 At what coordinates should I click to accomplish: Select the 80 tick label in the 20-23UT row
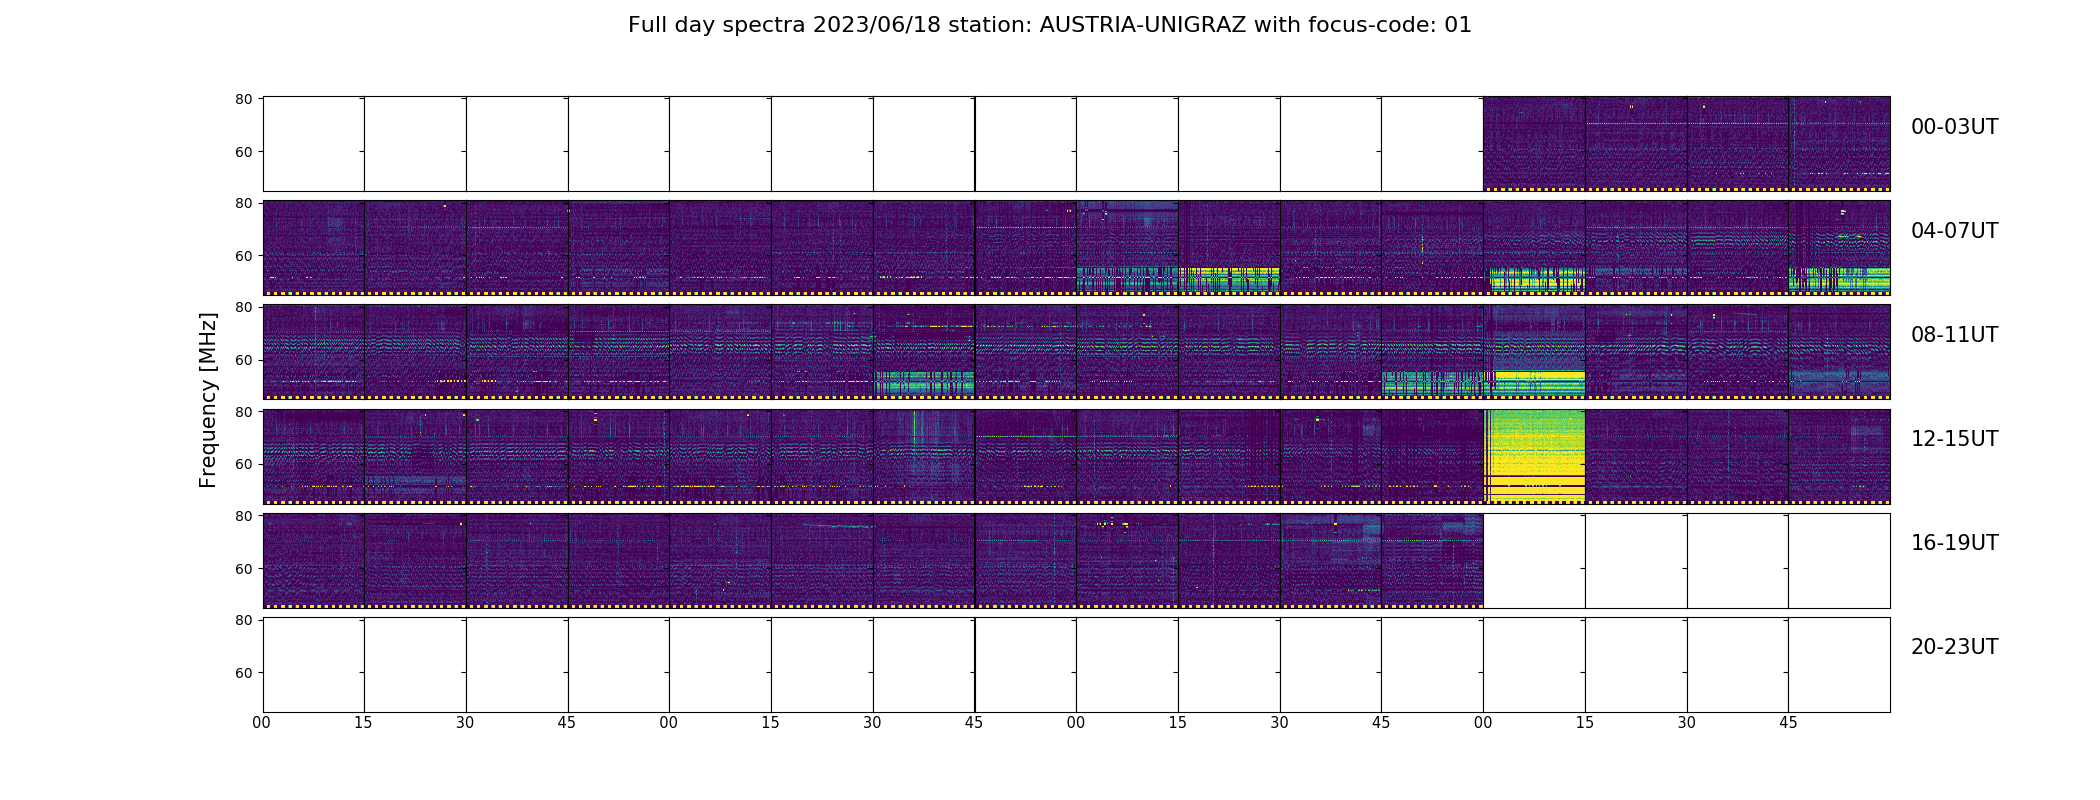pyautogui.click(x=243, y=620)
